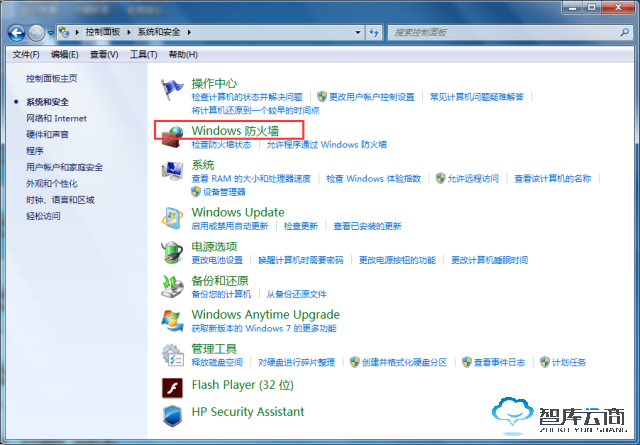The width and height of the screenshot is (640, 445).
Task: Click 更改电源按钮的功能 link
Action: click(397, 260)
